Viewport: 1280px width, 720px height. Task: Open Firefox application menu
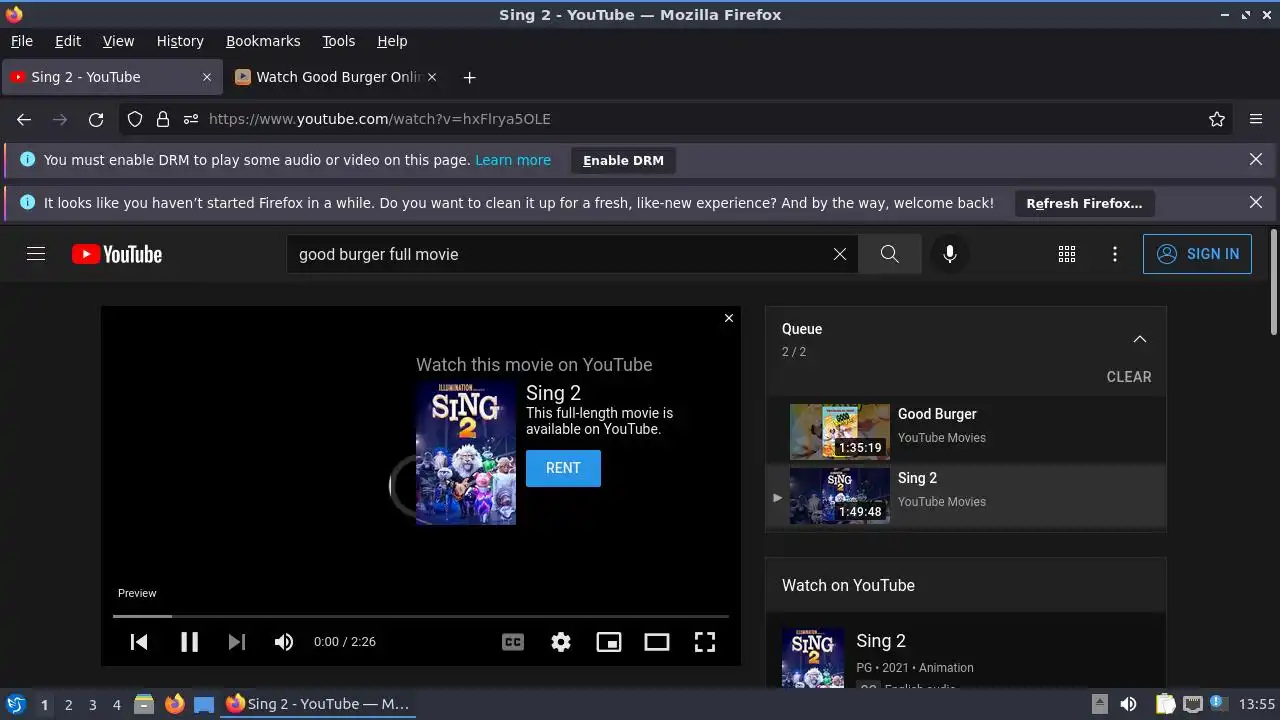[1256, 119]
